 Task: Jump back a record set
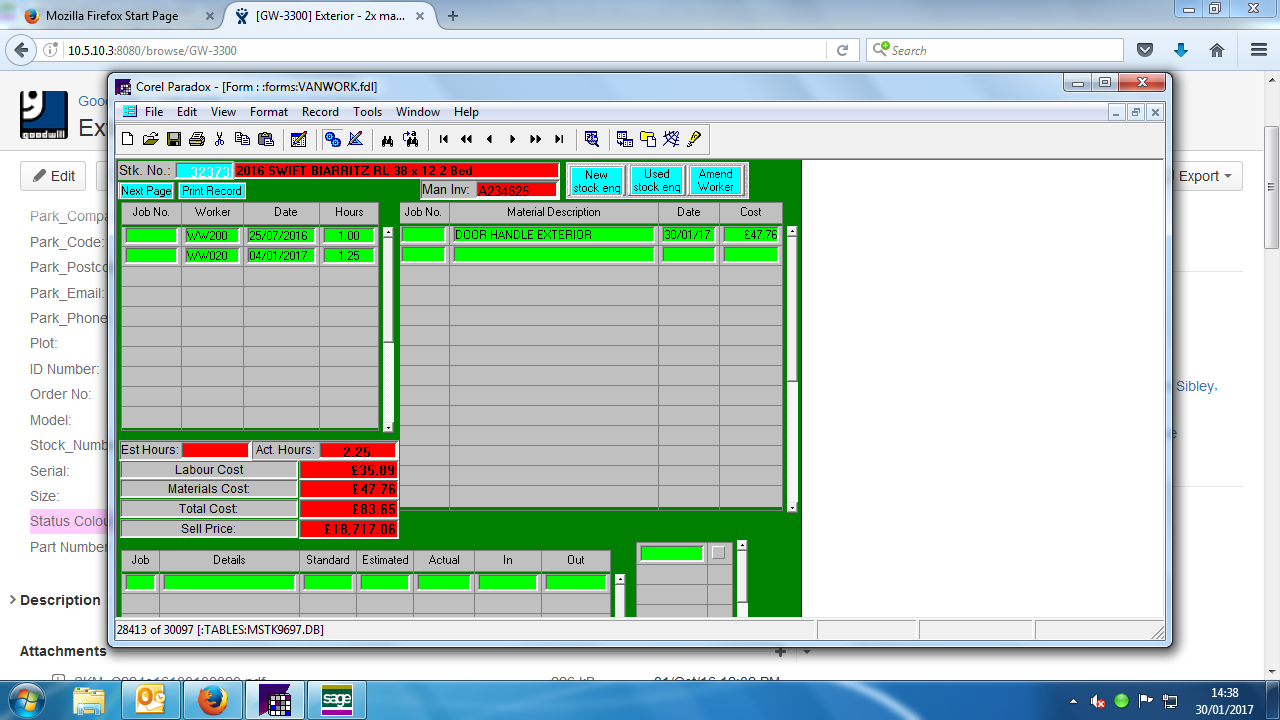coord(466,139)
